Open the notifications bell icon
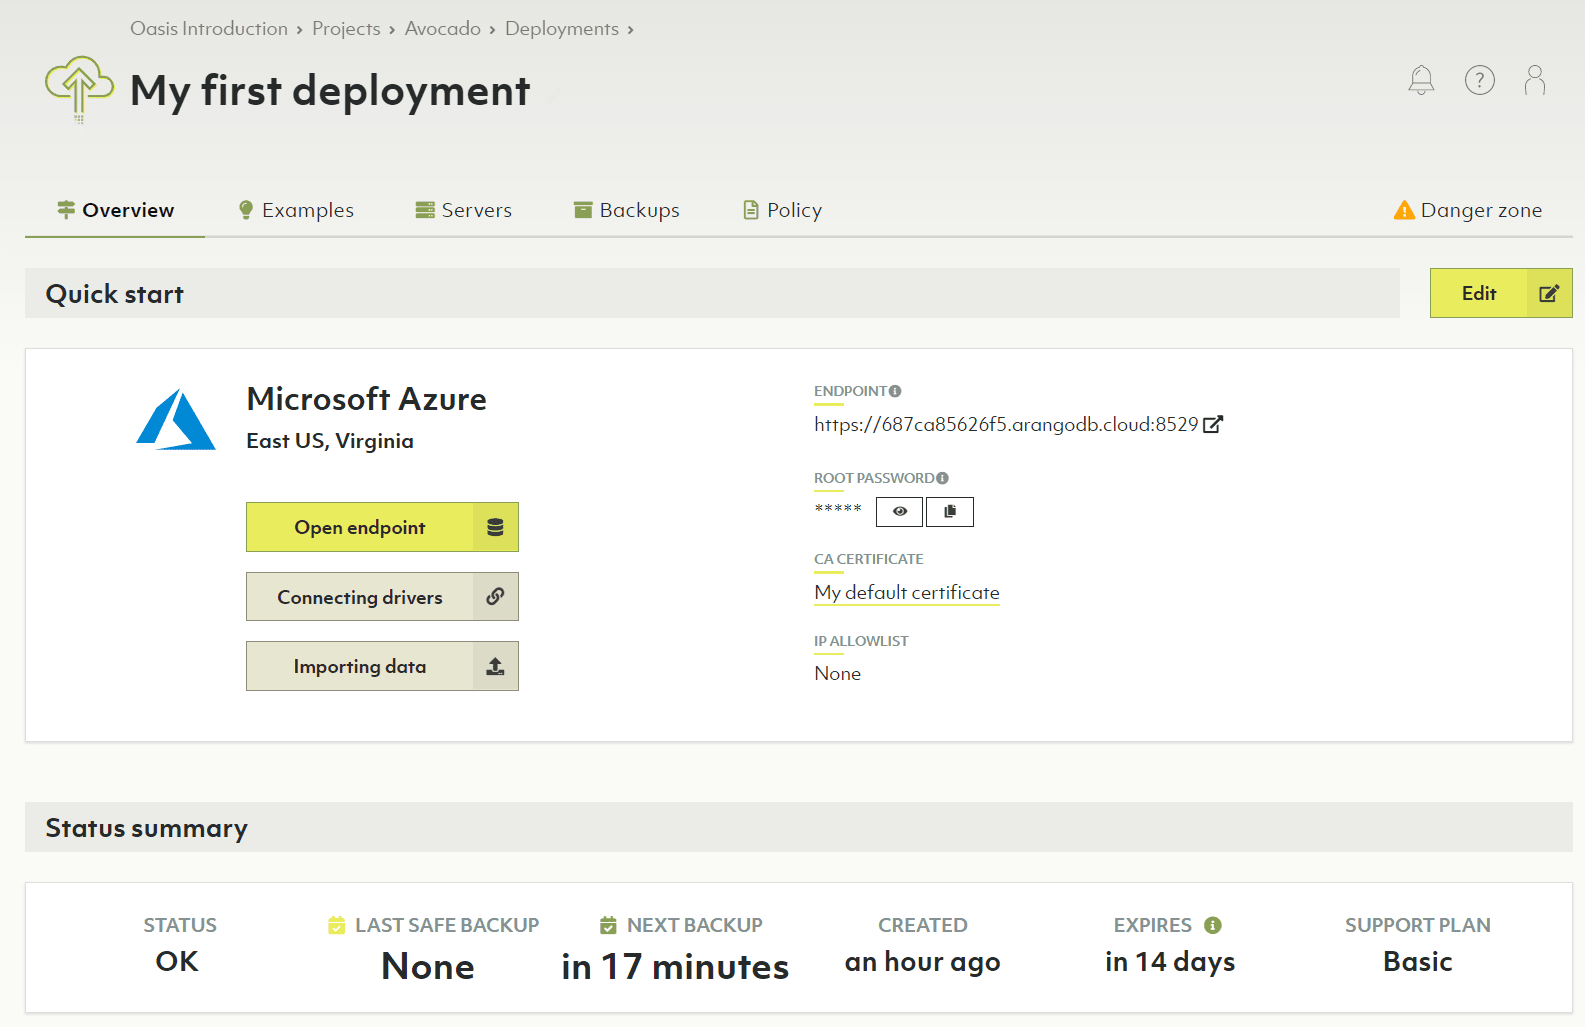Viewport: 1585px width, 1027px height. click(x=1421, y=80)
